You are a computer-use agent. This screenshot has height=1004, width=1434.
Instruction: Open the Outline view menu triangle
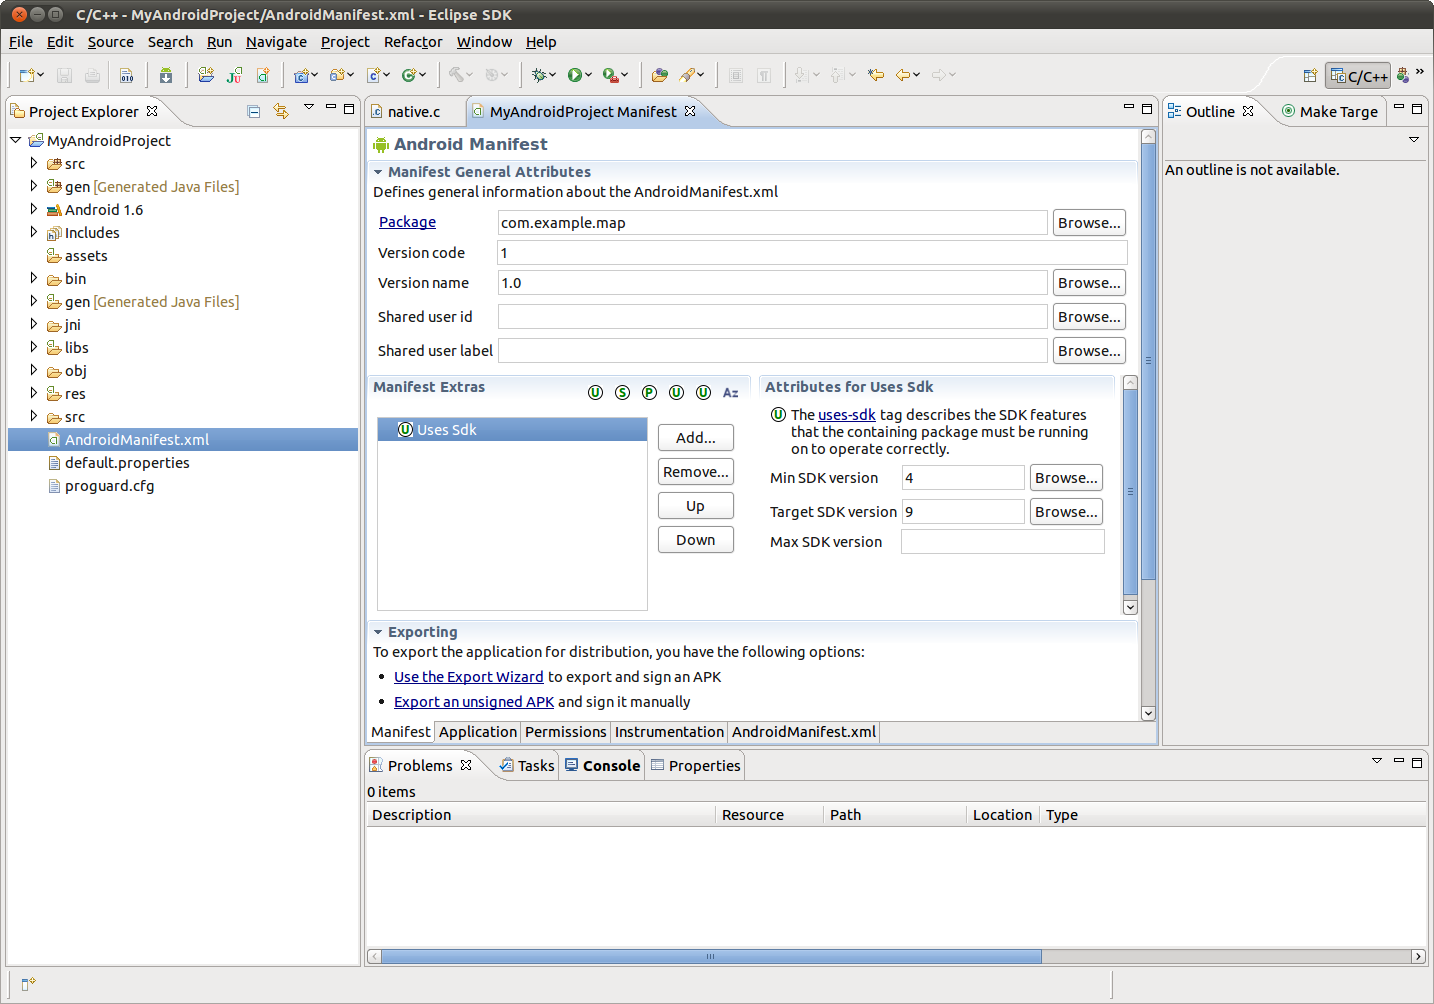point(1414,139)
